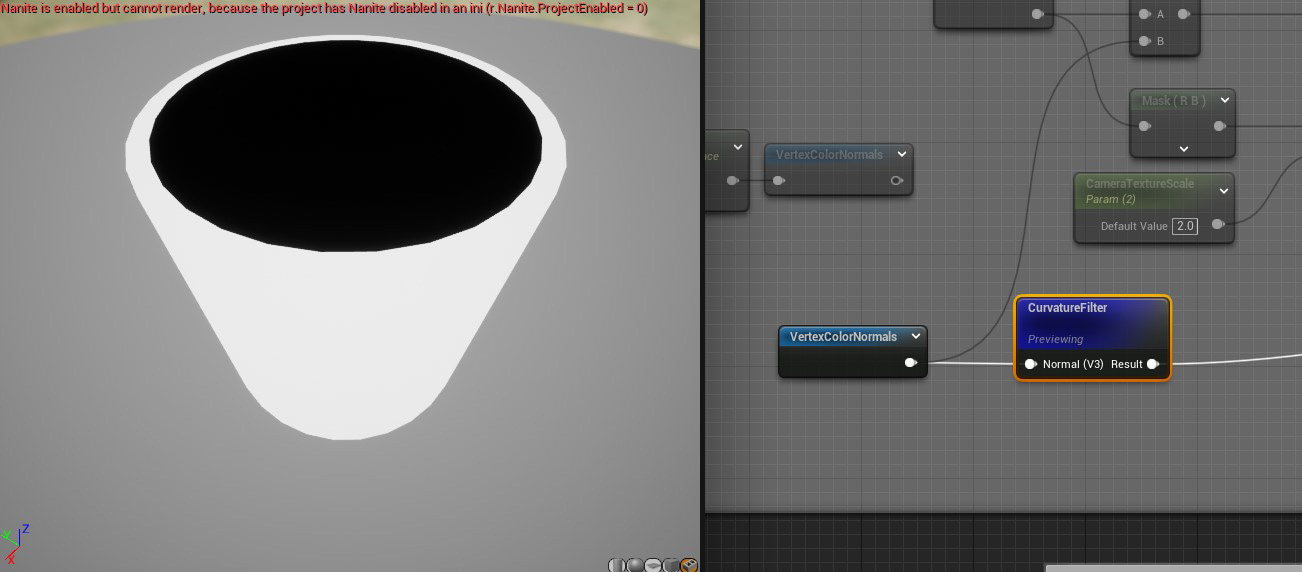Click the red Nanite warning message

(x=324, y=8)
